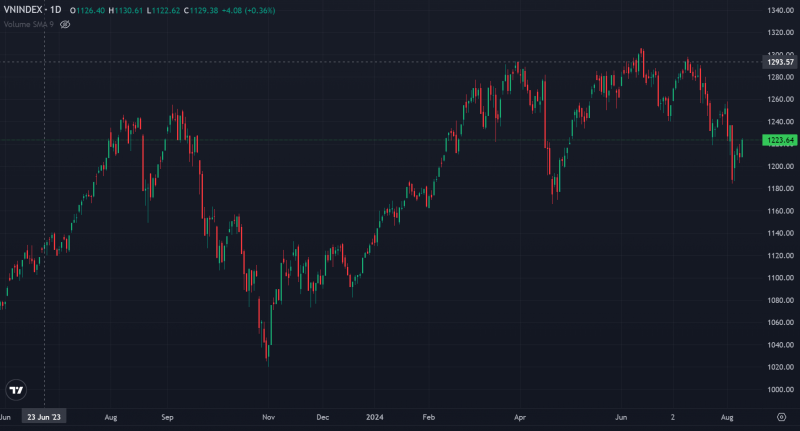Click the 1280.00 price axis value
The height and width of the screenshot is (431, 800).
point(781,77)
